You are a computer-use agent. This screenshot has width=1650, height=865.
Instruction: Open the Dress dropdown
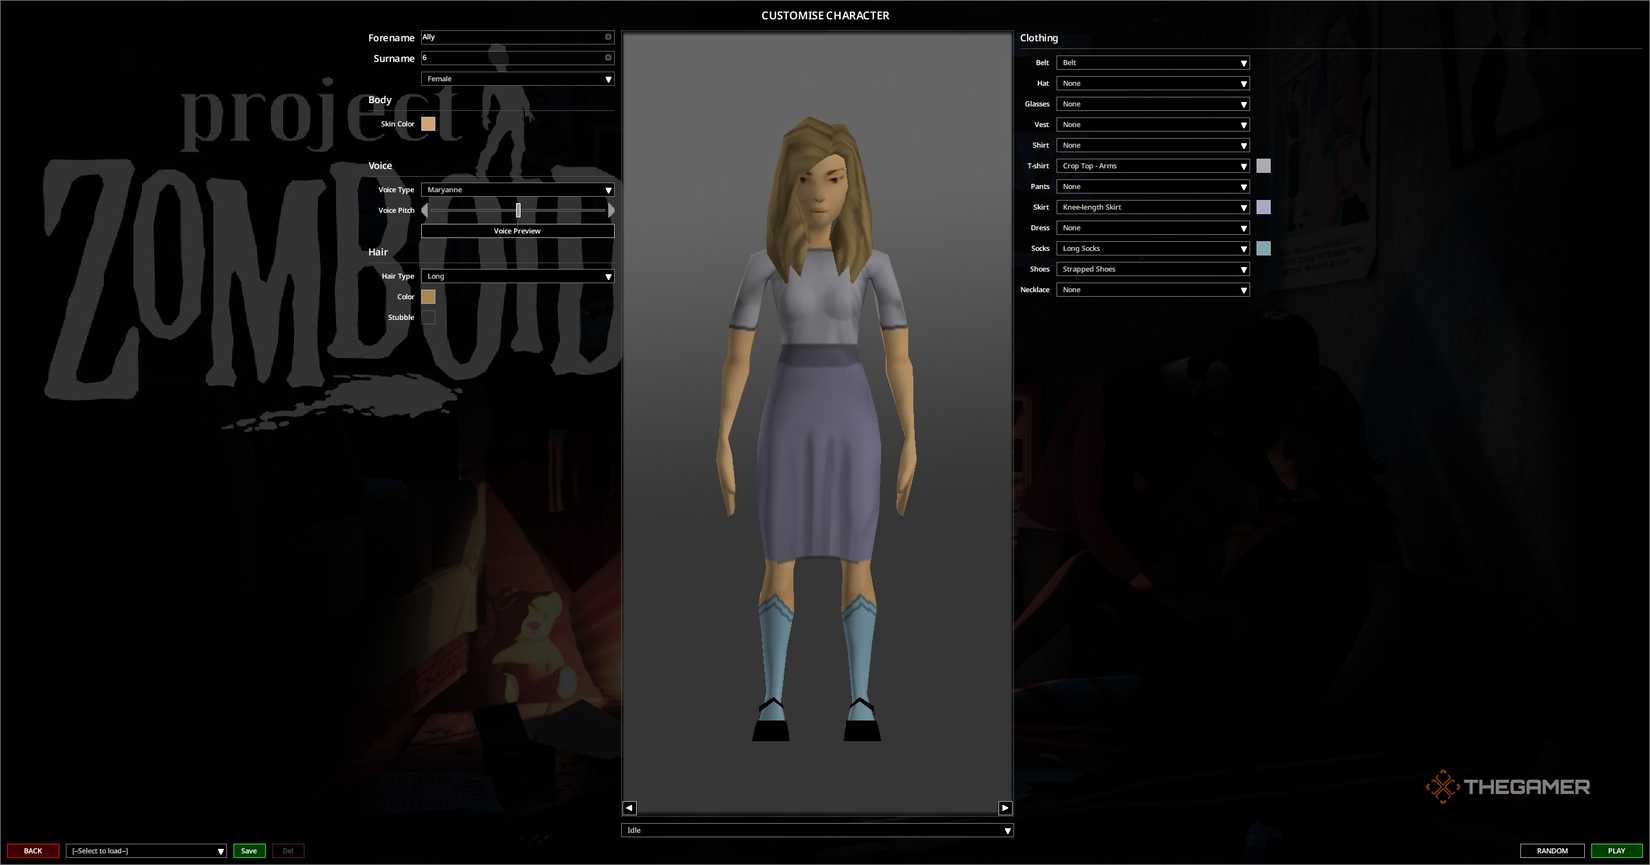coord(1153,228)
